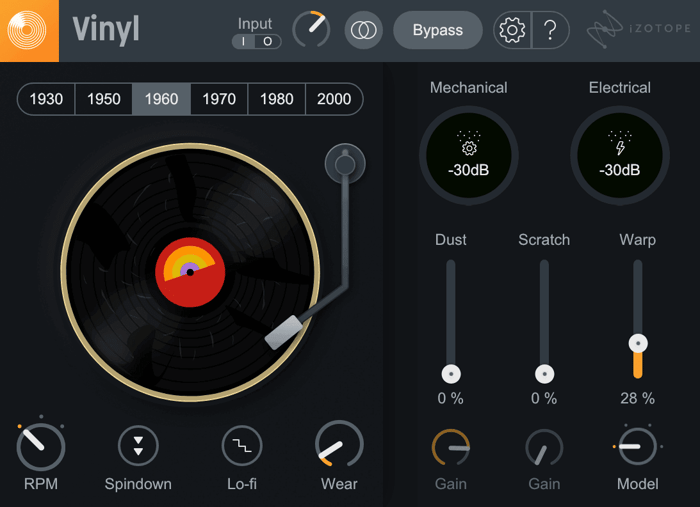This screenshot has height=507, width=700.
Task: Click the Vinyl title text
Action: [106, 30]
